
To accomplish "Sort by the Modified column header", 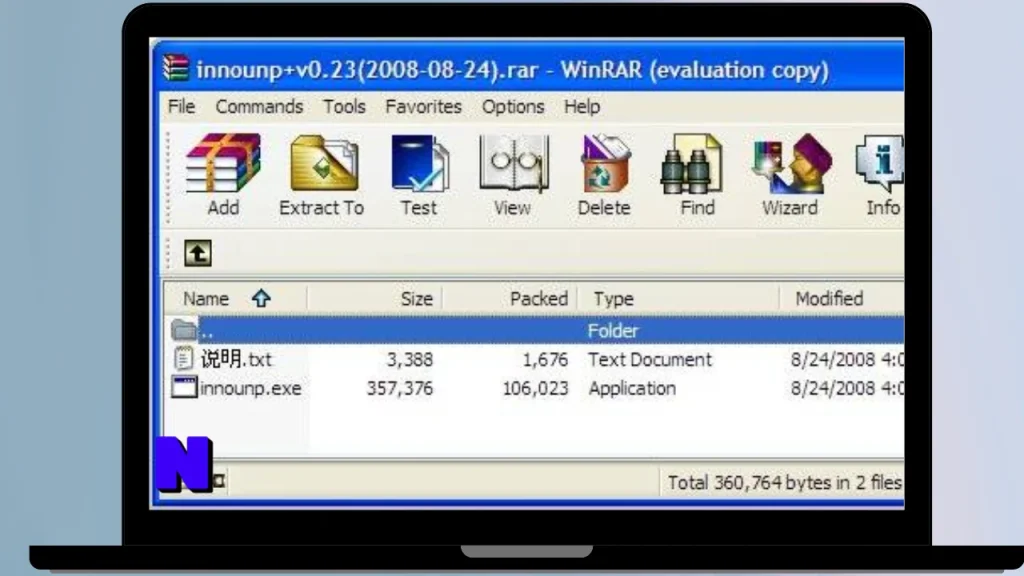I will click(x=829, y=298).
